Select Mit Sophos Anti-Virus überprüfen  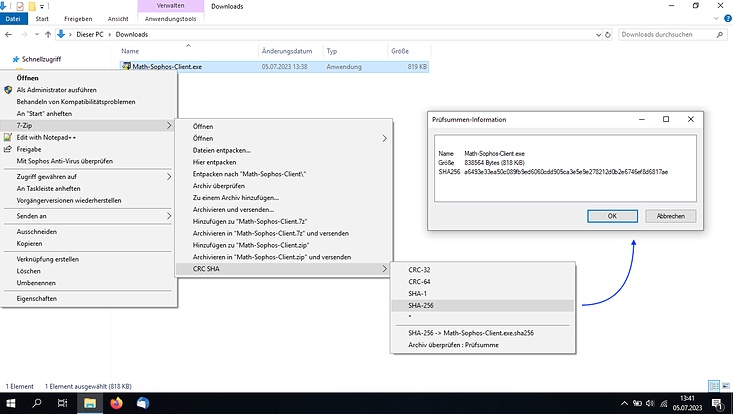[89, 161]
